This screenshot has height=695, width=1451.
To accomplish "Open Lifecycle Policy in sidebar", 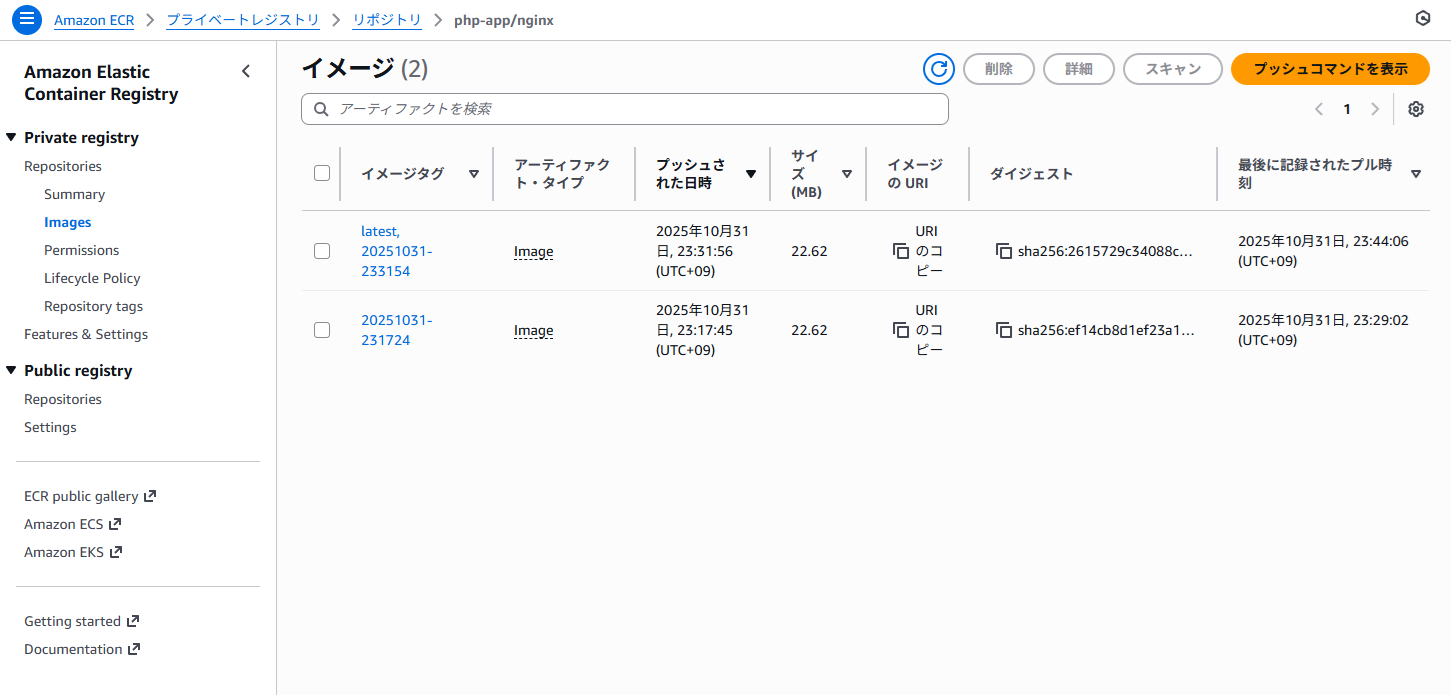I will pyautogui.click(x=92, y=278).
